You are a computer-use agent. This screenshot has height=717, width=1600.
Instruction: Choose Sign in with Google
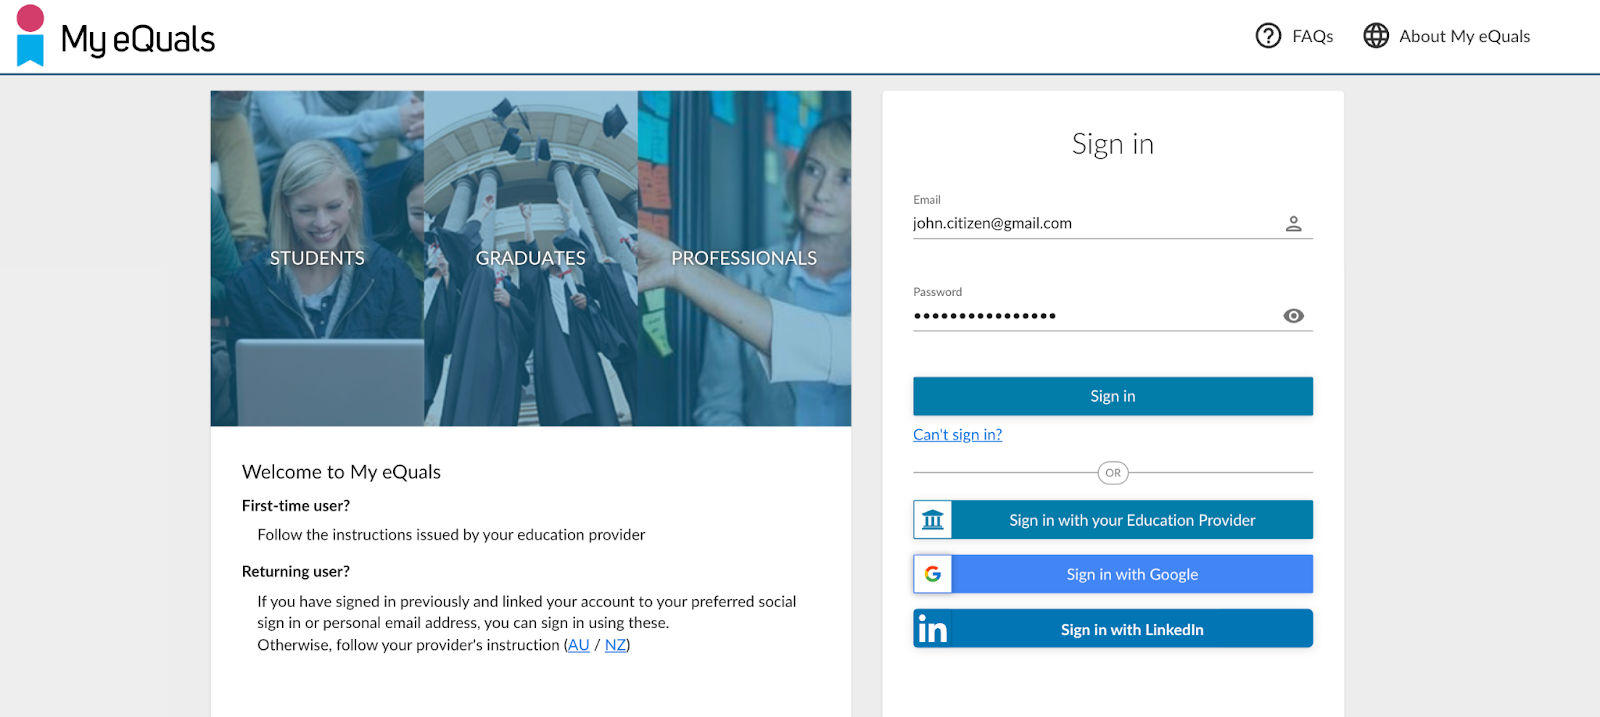[x=1113, y=574]
